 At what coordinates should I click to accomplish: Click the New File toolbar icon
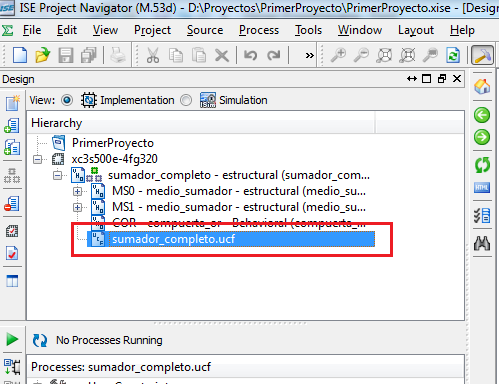coord(20,55)
